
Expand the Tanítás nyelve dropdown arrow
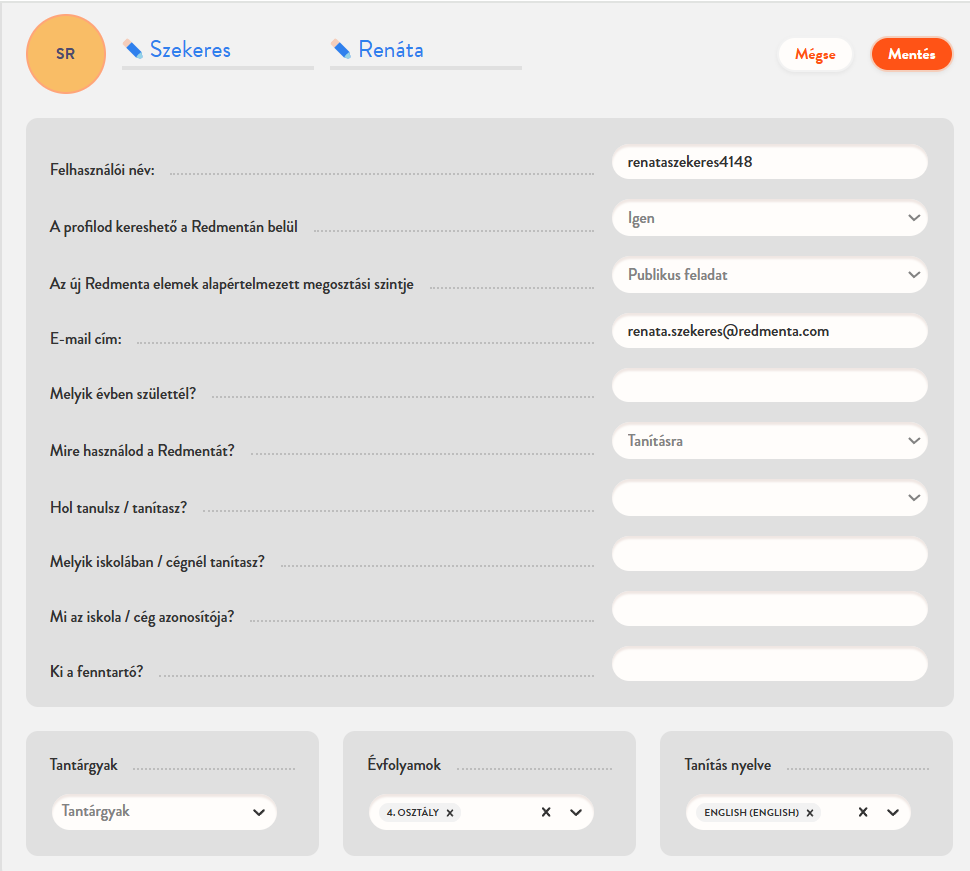click(893, 812)
